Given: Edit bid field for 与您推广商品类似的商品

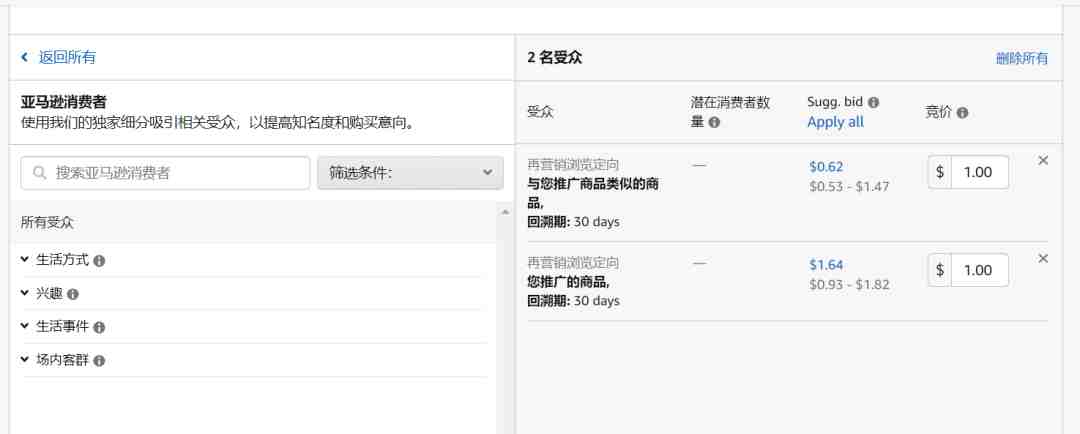Looking at the screenshot, I should pyautogui.click(x=979, y=172).
